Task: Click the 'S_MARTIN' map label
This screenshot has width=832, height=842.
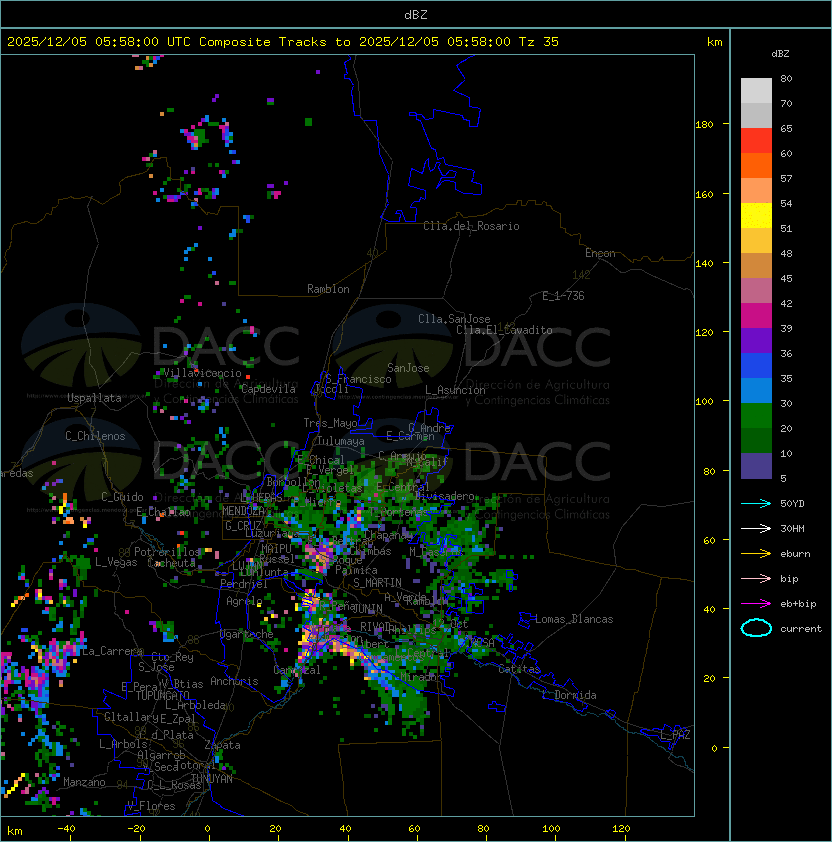Action: (377, 583)
